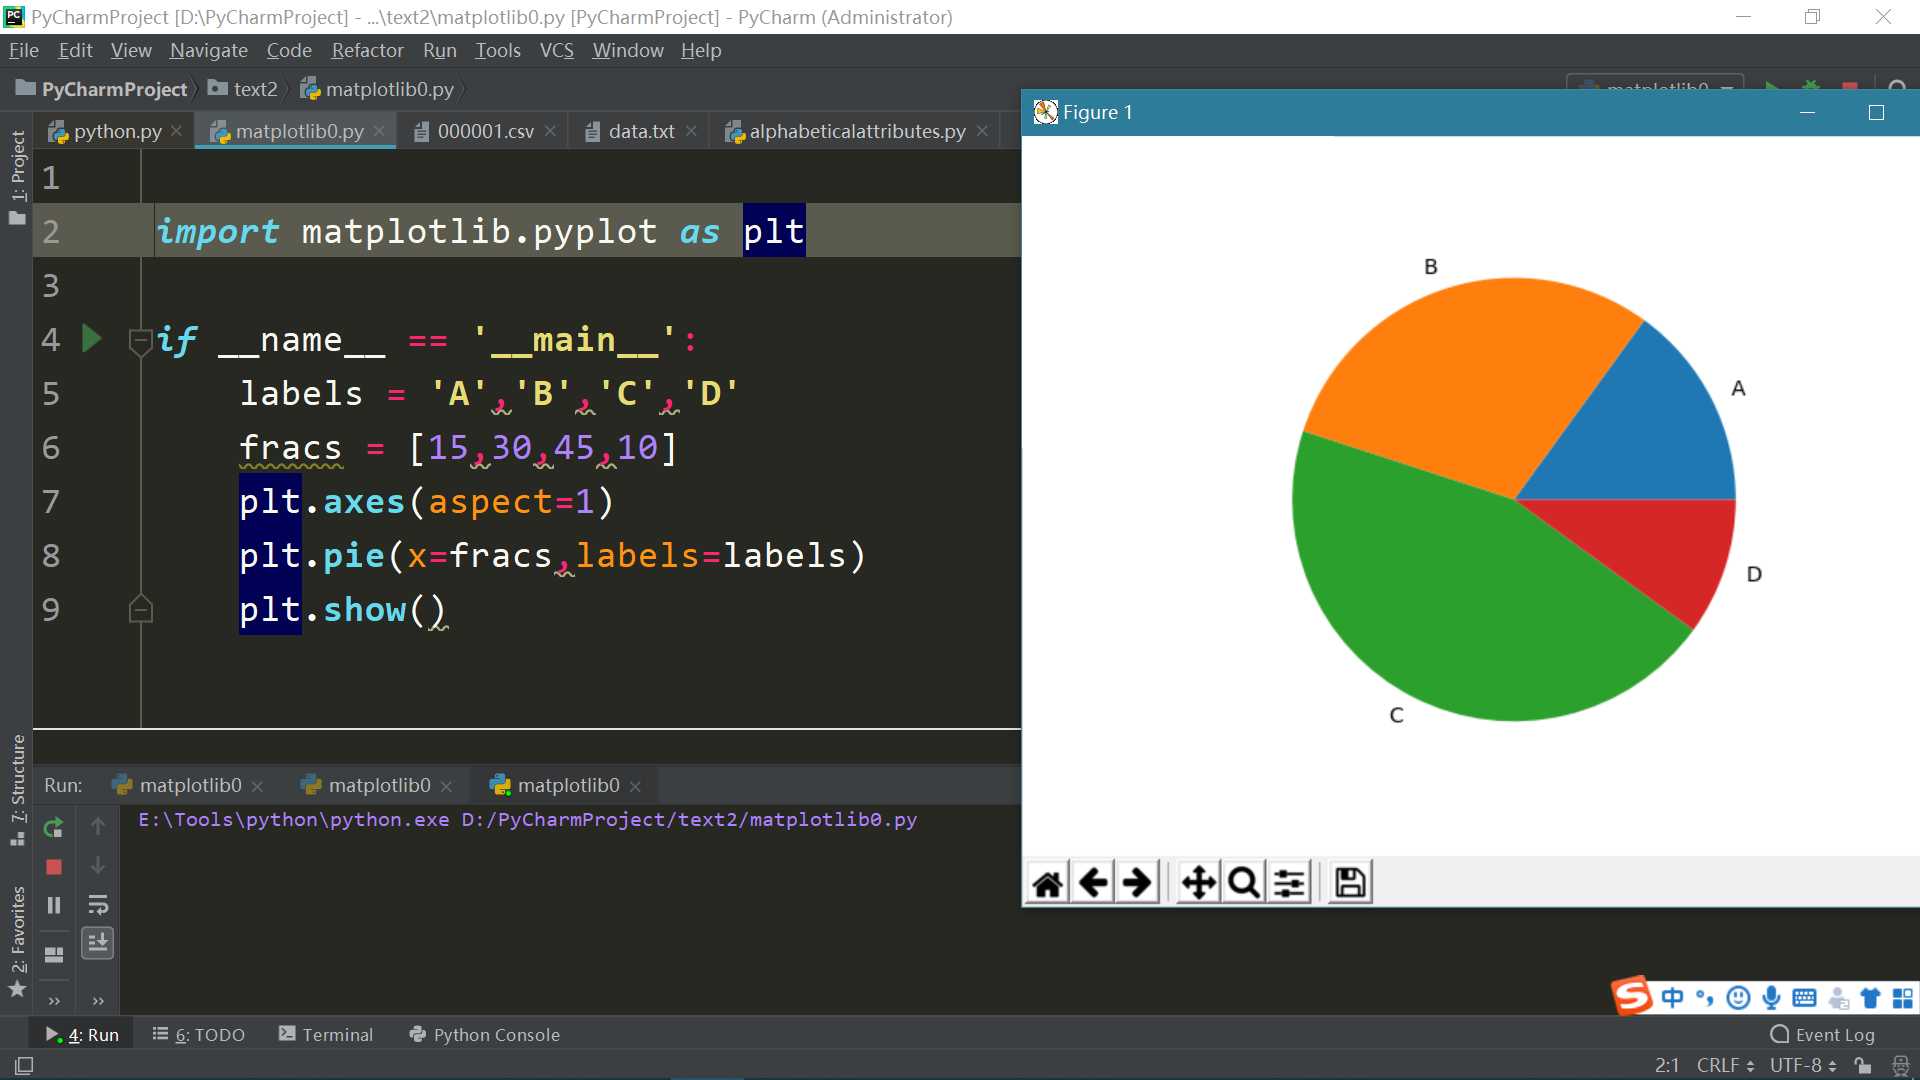This screenshot has height=1080, width=1920.
Task: Click the fold end marker on line 9
Action: pyautogui.click(x=140, y=608)
